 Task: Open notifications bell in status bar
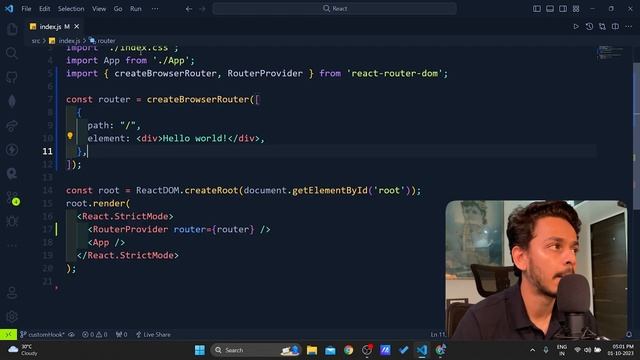tap(629, 334)
